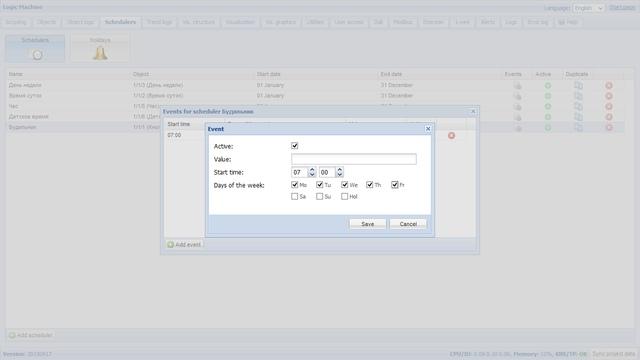This screenshot has width=640, height=360.
Task: Duplicate the Час scheduler
Action: click(578, 107)
